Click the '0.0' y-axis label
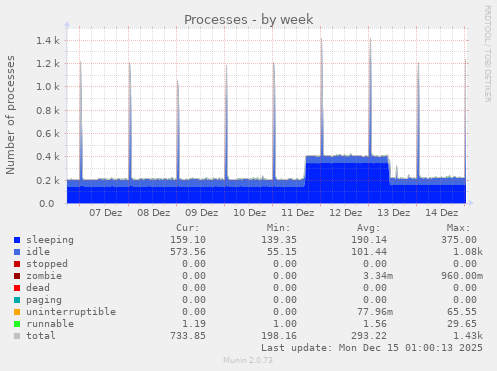The image size is (497, 371). coord(47,203)
